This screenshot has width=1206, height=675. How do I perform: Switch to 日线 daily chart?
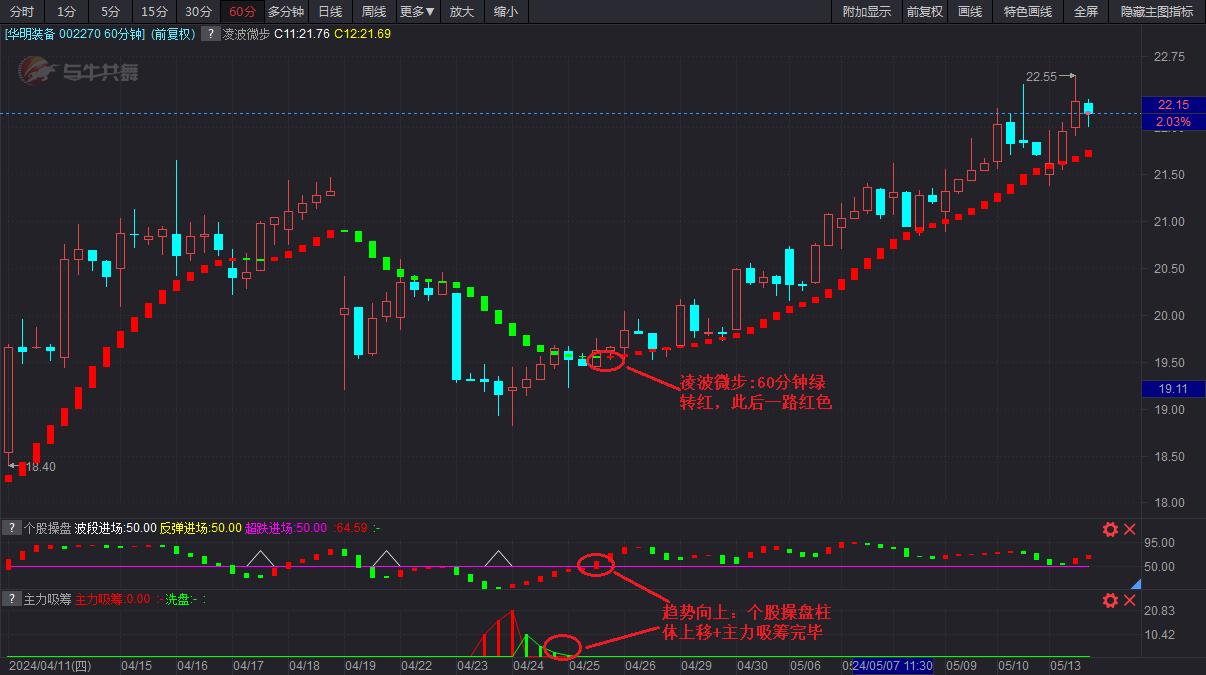pyautogui.click(x=330, y=12)
